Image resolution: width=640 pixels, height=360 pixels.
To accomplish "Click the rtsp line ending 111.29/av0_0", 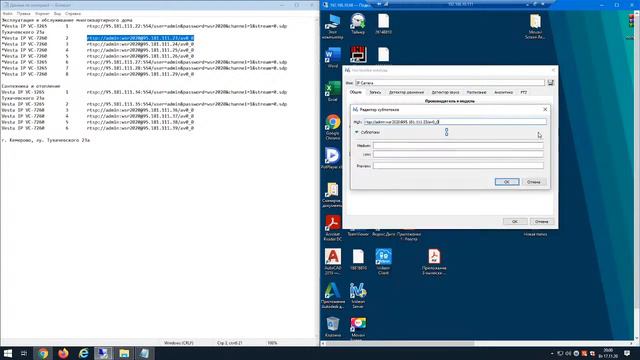I will point(140,74).
